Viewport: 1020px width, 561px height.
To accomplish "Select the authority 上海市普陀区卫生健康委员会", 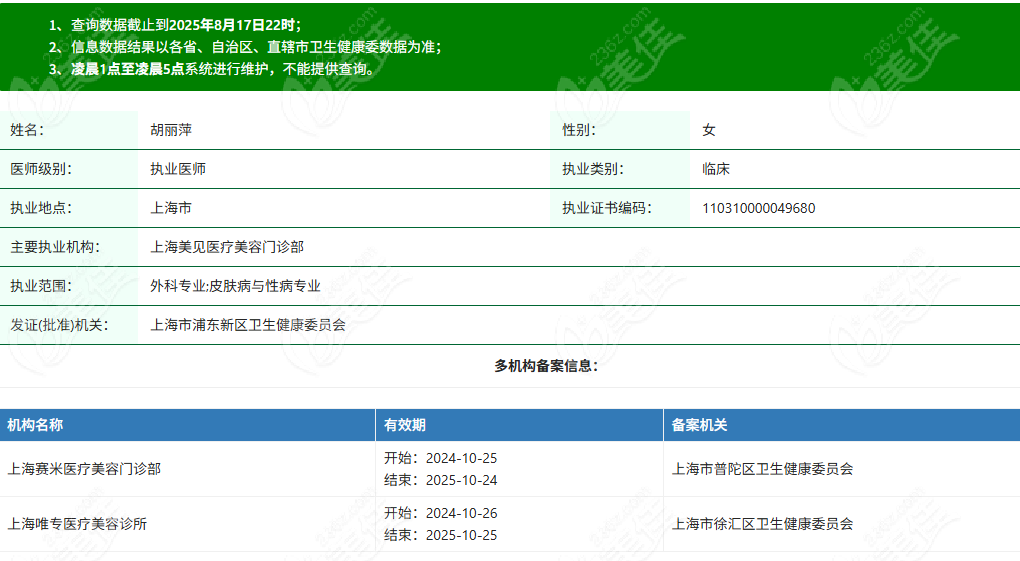I will pyautogui.click(x=762, y=469).
